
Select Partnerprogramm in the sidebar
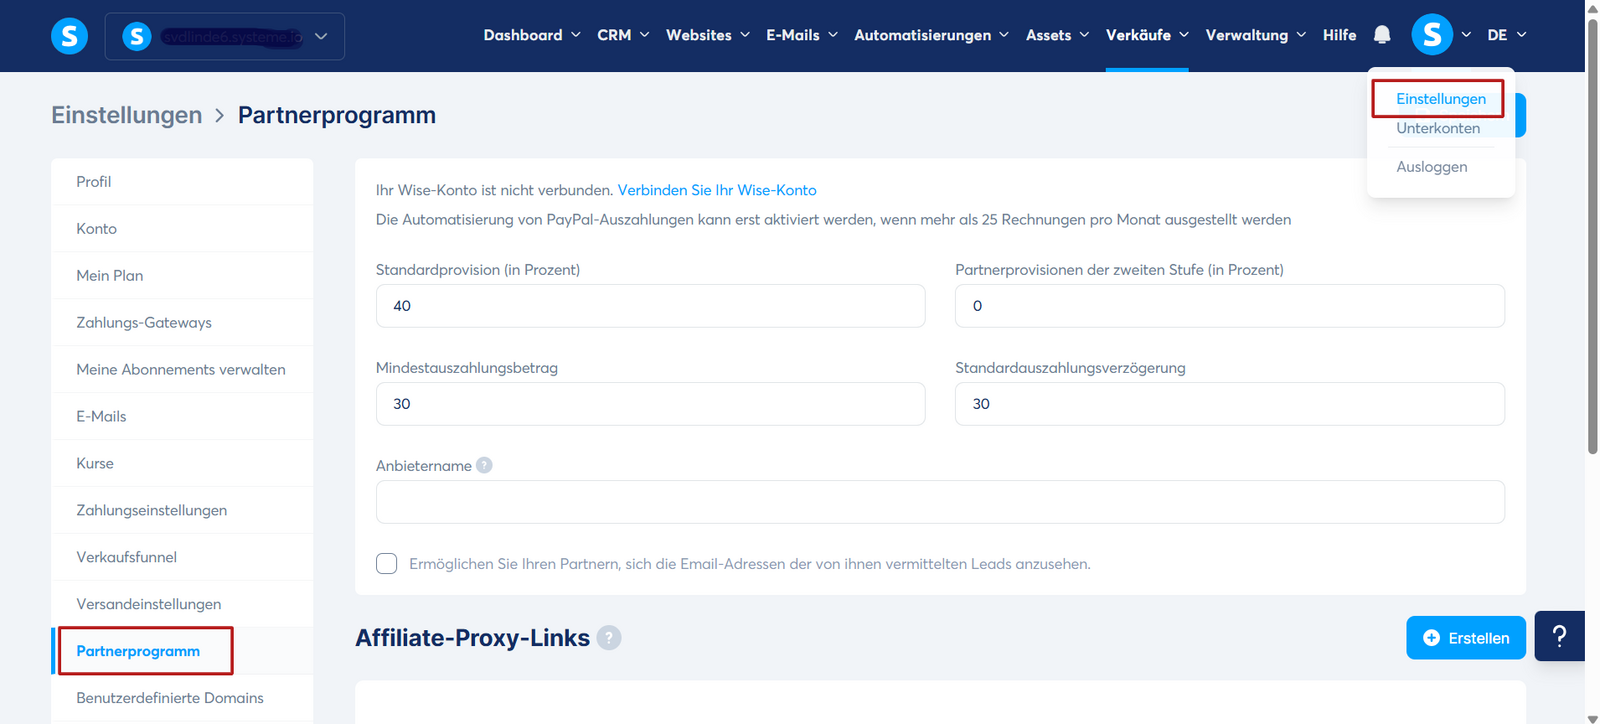click(182, 651)
